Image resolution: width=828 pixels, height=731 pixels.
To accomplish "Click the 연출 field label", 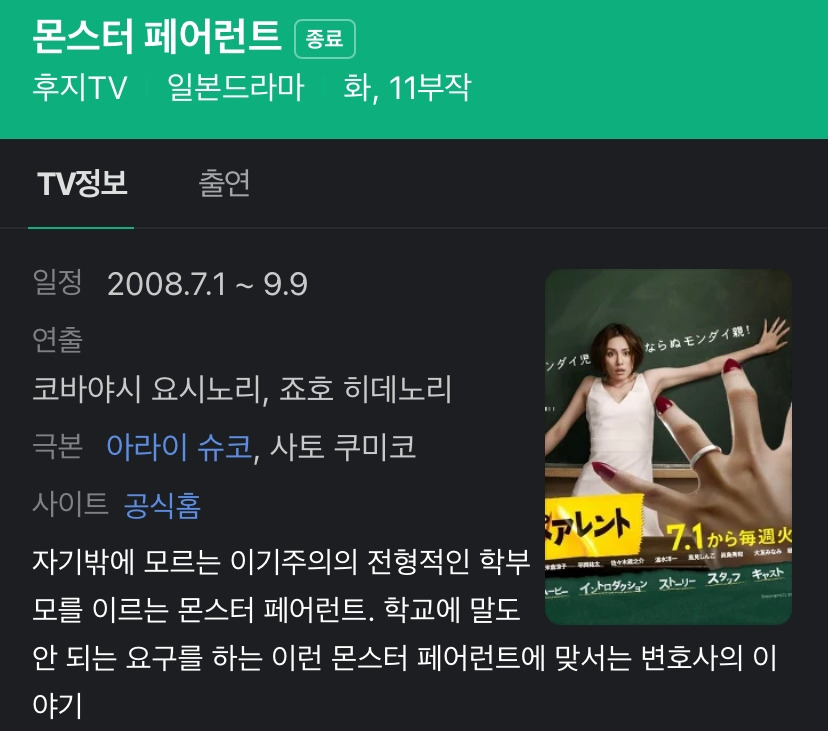I will pos(57,339).
